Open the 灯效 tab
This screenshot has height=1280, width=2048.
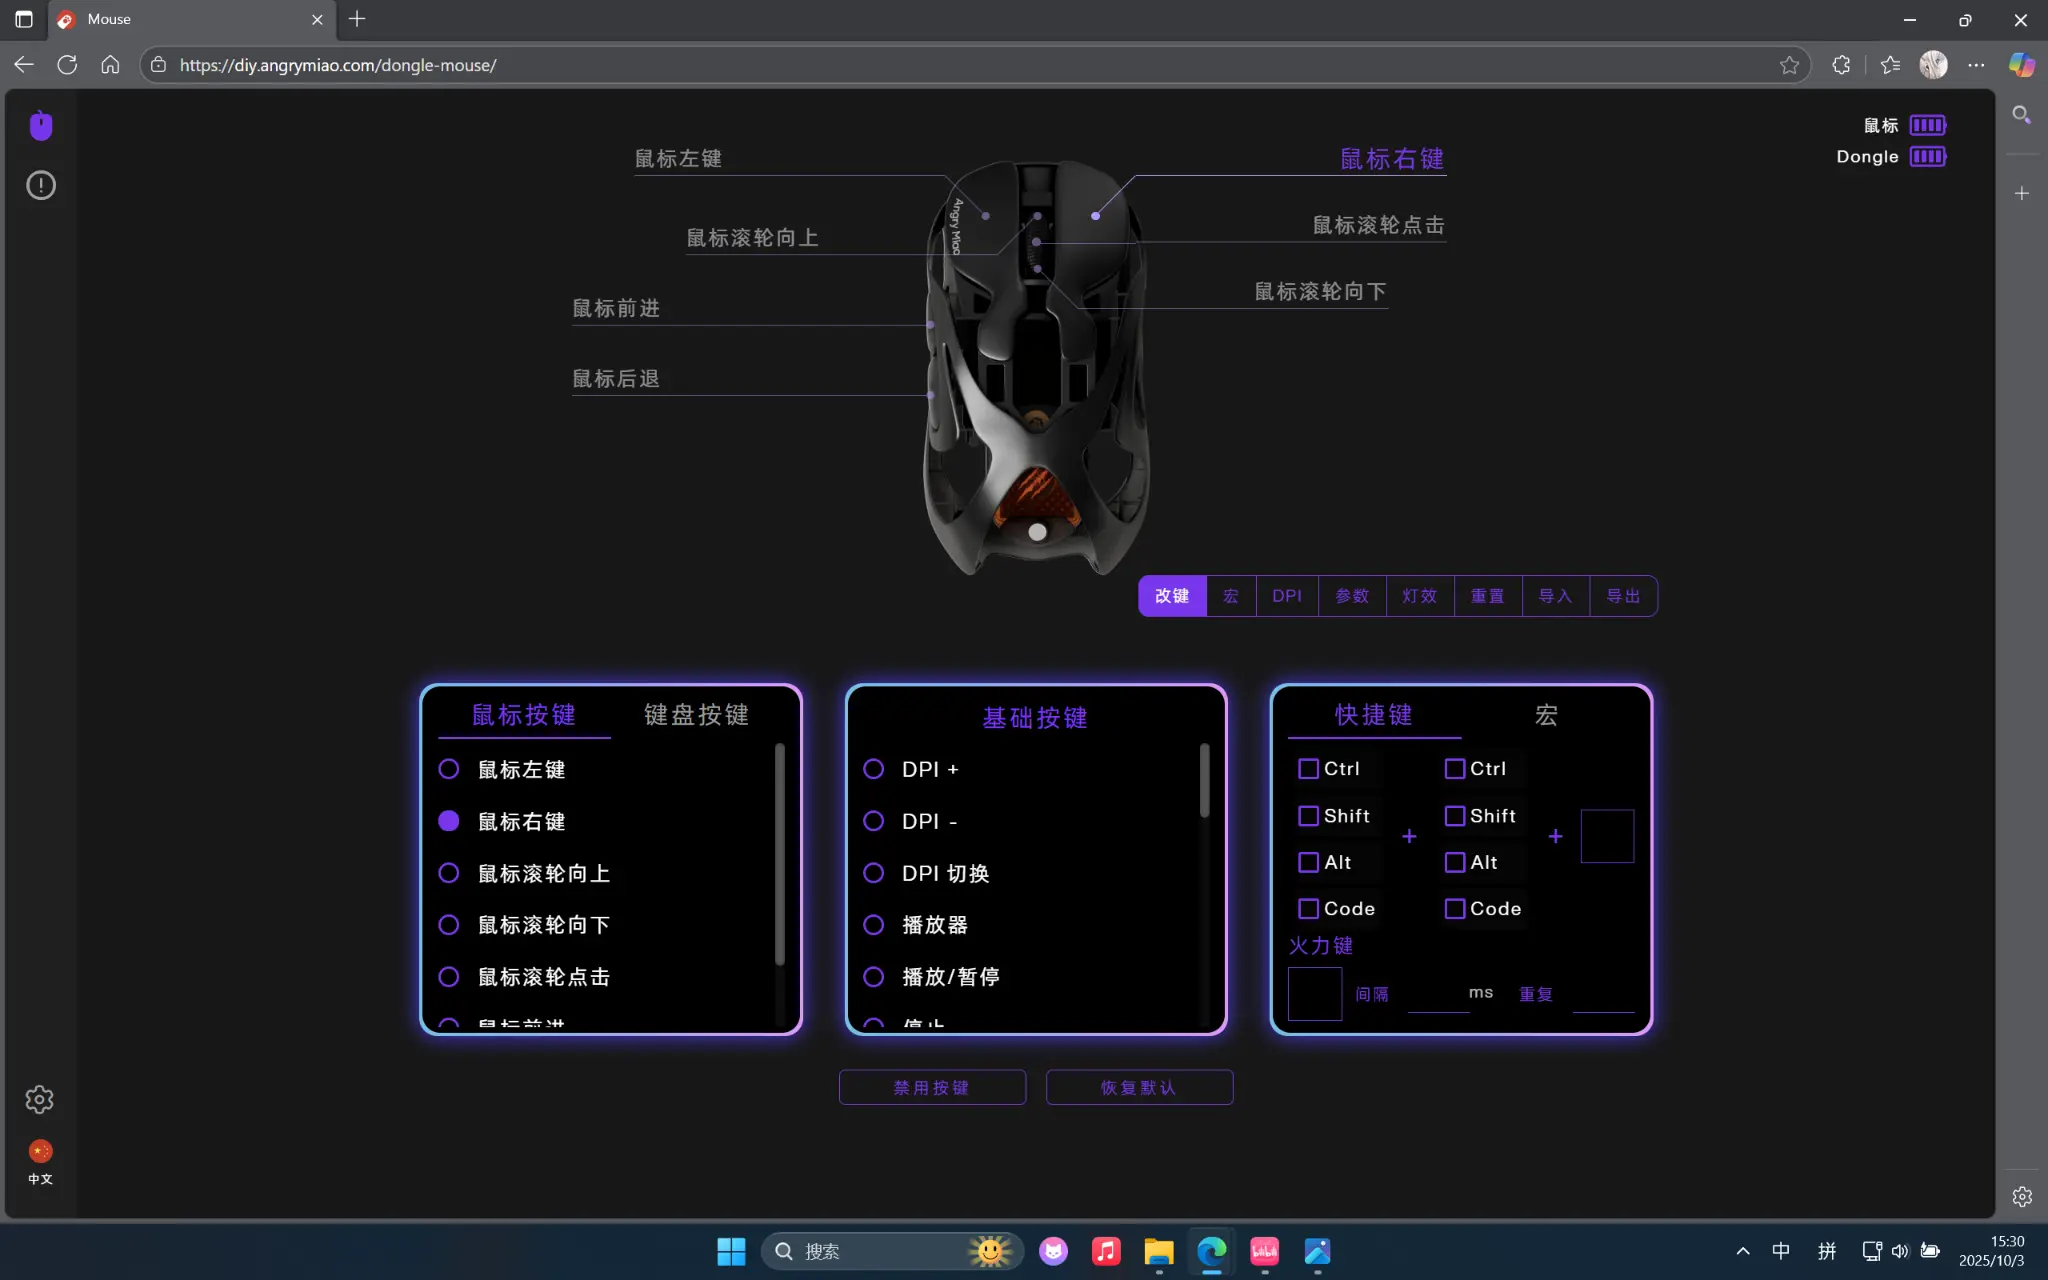pos(1419,596)
